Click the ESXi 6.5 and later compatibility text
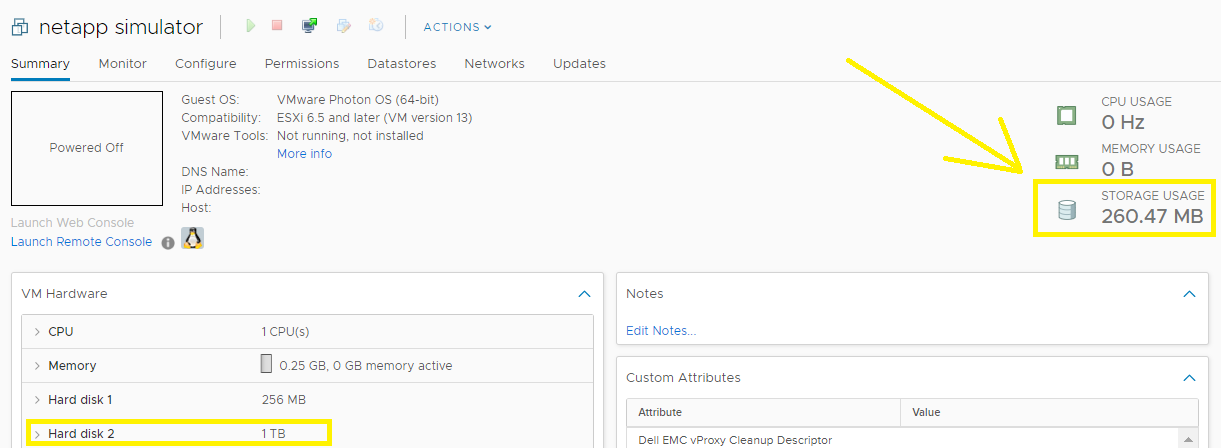This screenshot has height=448, width=1221. 374,118
